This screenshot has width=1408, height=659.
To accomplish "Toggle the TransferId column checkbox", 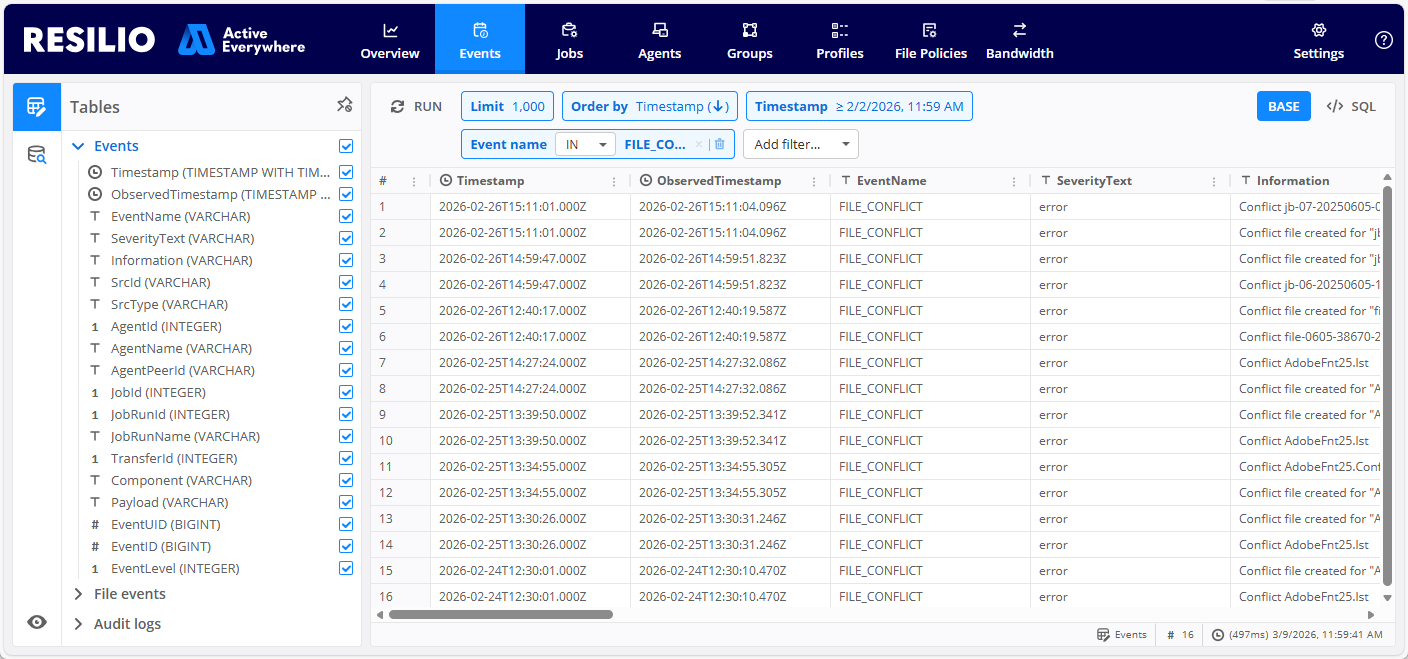I will [346, 458].
